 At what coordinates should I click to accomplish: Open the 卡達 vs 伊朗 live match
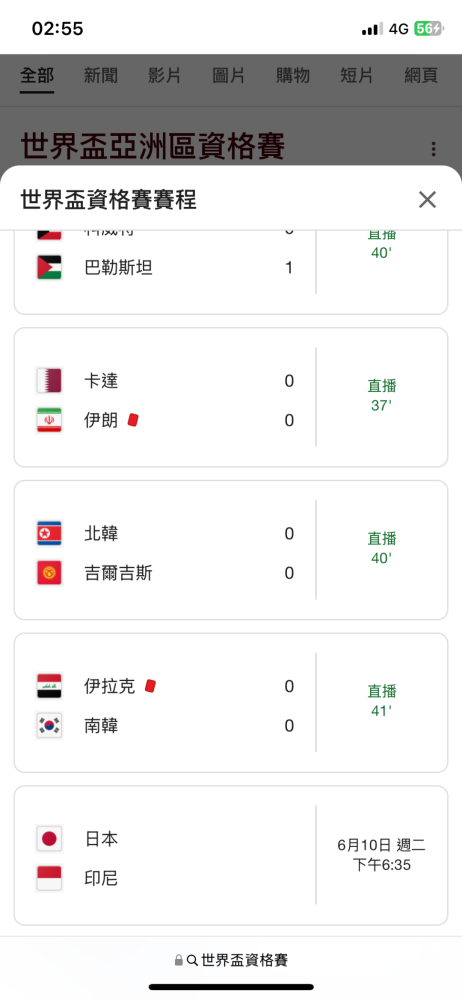click(231, 397)
